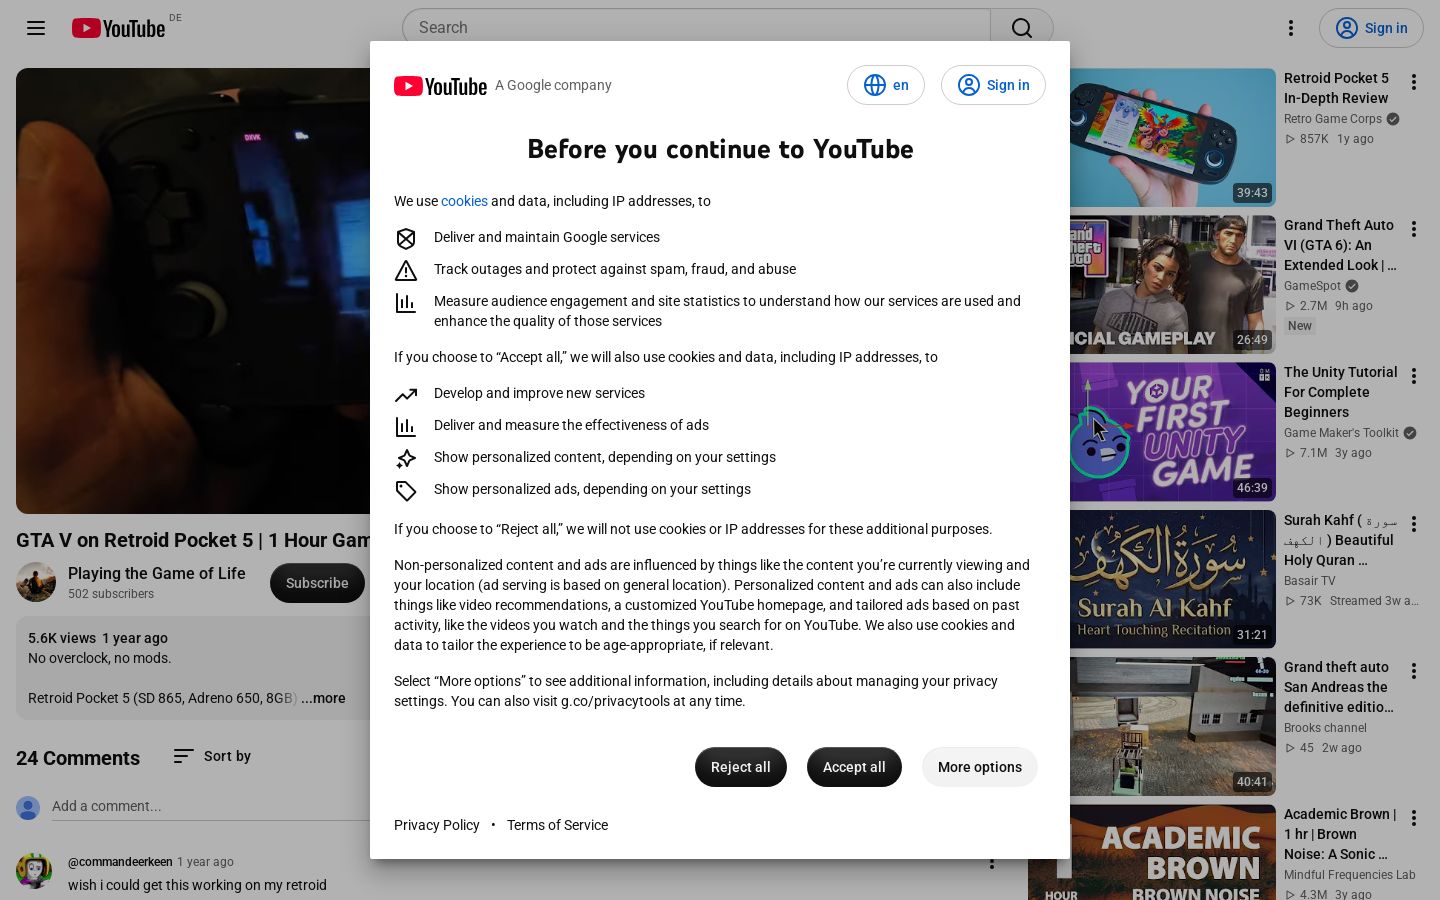Click the user avatar beside Add a comment
This screenshot has height=900, width=1440.
(x=28, y=807)
